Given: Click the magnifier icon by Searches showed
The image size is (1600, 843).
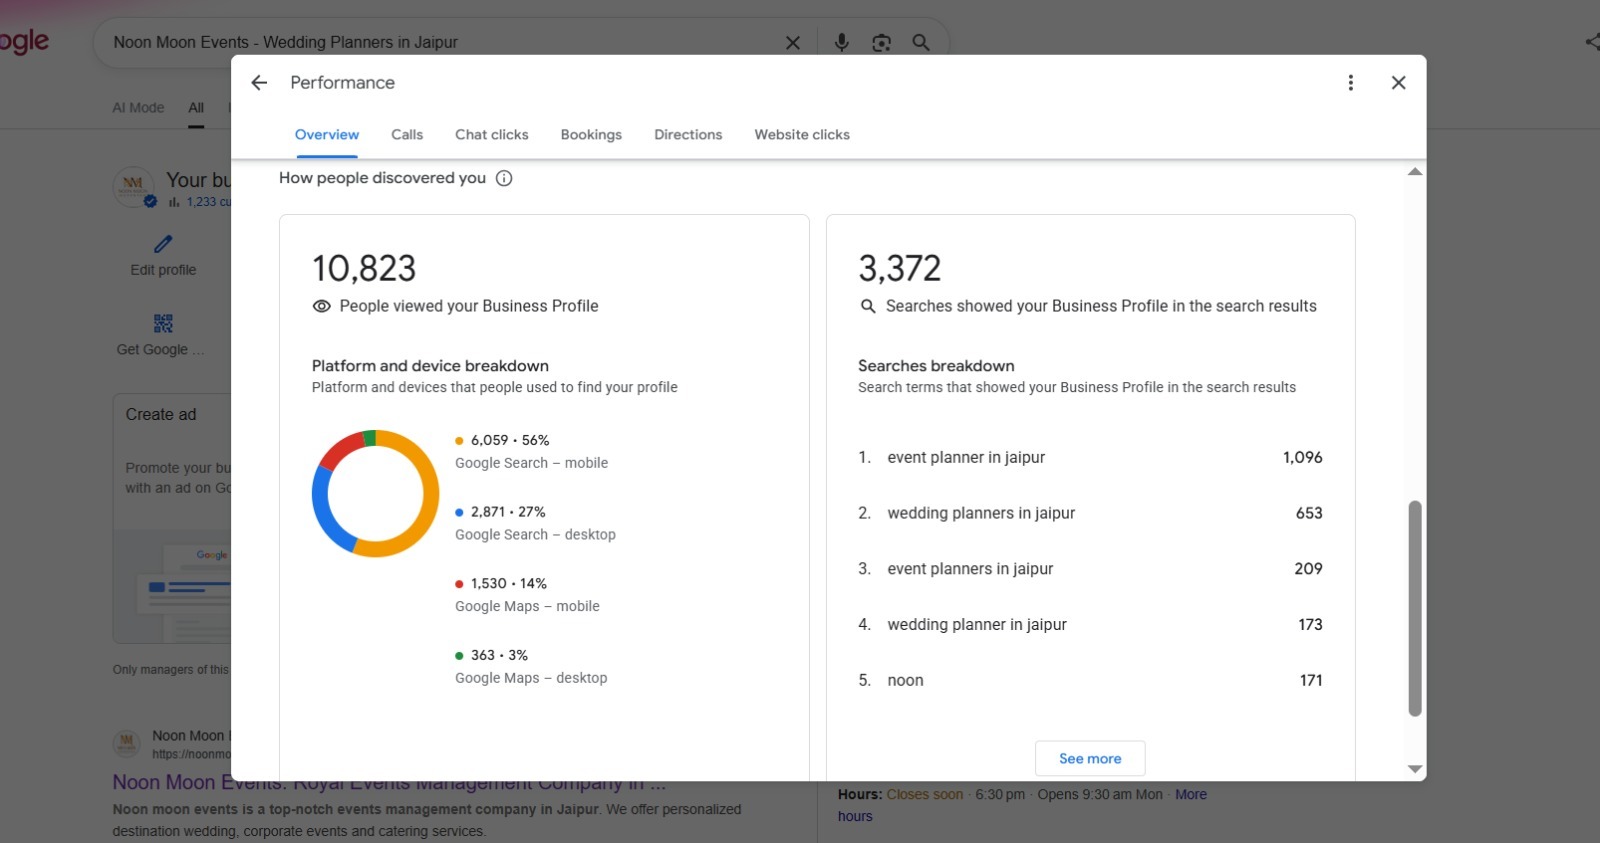Looking at the screenshot, I should [868, 306].
